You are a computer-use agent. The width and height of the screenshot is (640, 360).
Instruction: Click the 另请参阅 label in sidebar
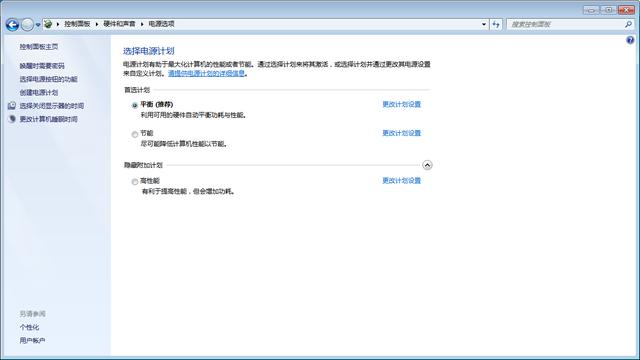point(33,314)
